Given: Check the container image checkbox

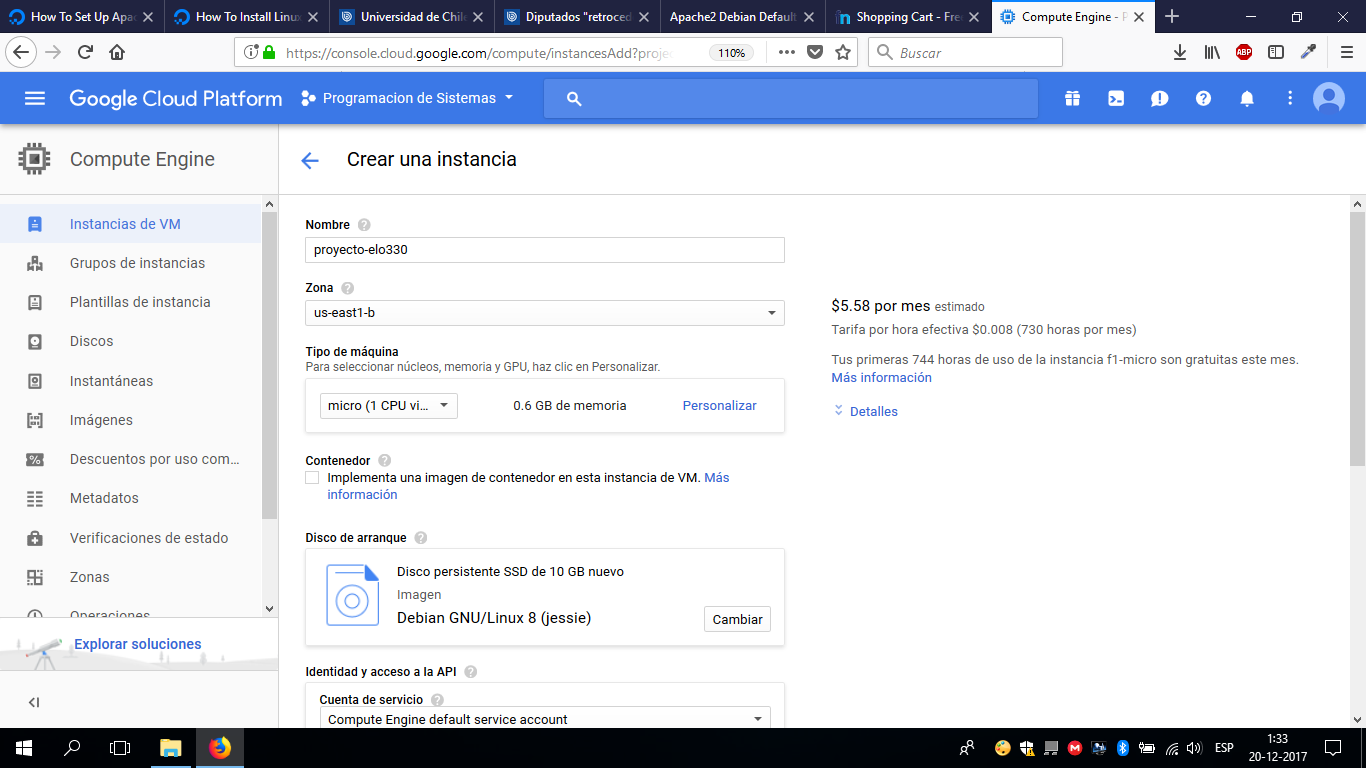Looking at the screenshot, I should (x=313, y=478).
